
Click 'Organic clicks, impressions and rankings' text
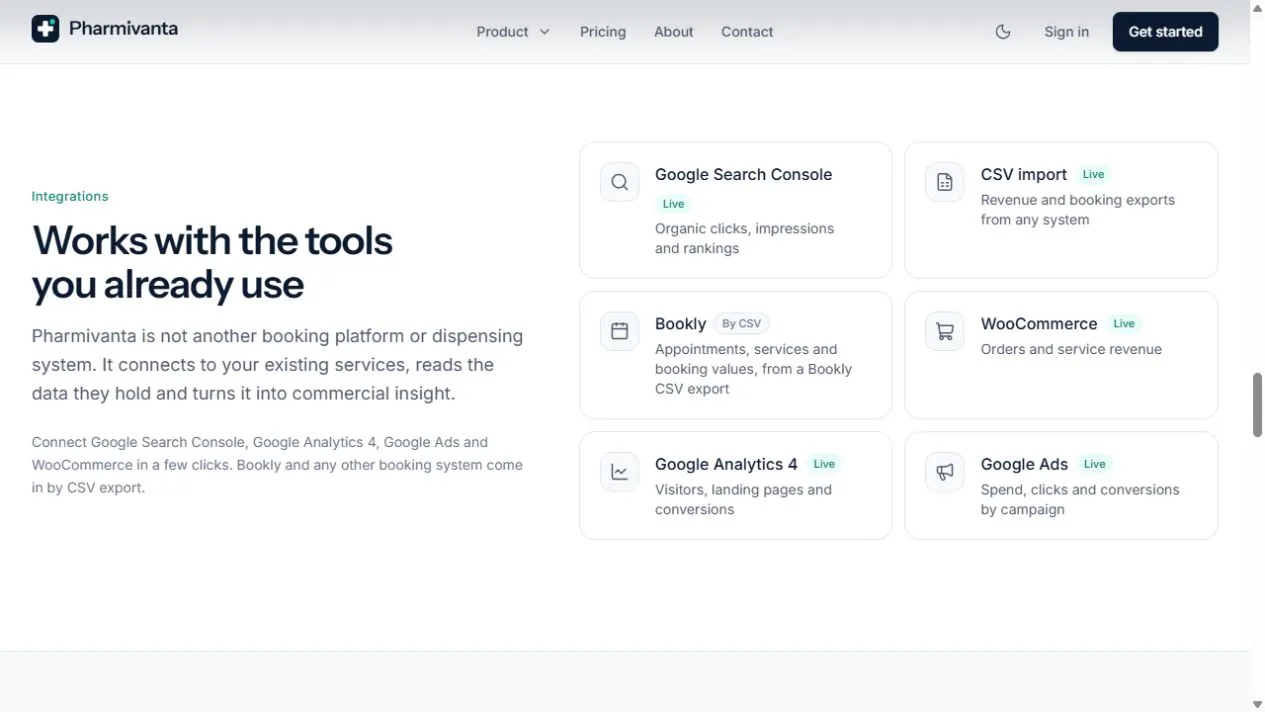(x=744, y=238)
